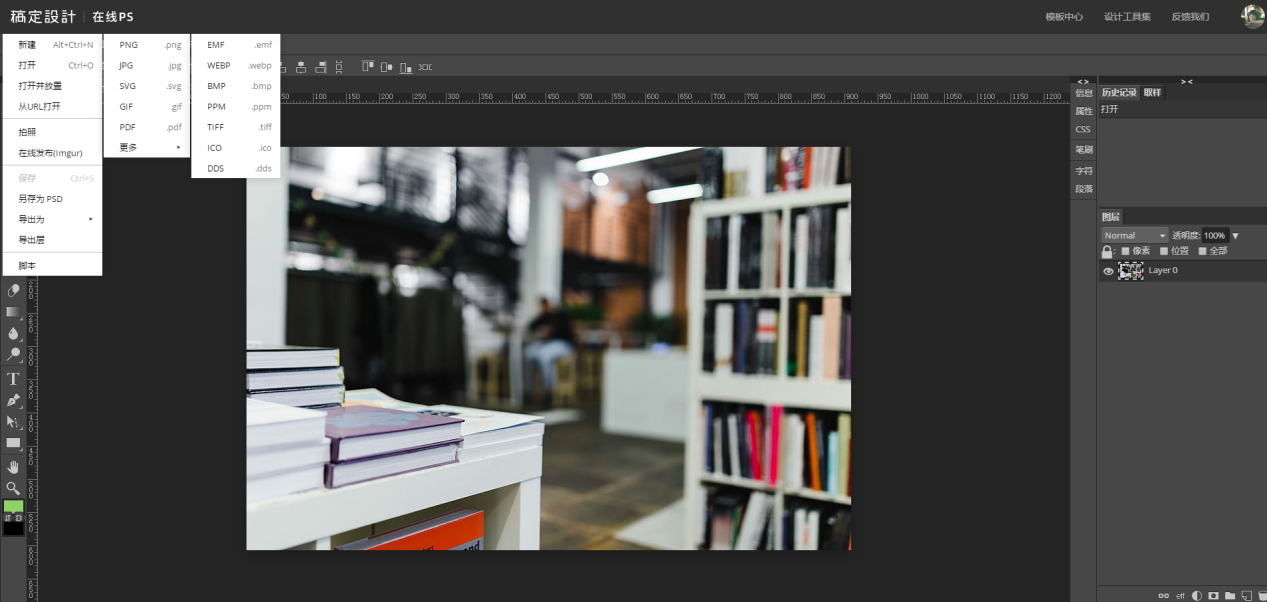Select the Gradient tool
The image size is (1267, 602).
(13, 312)
